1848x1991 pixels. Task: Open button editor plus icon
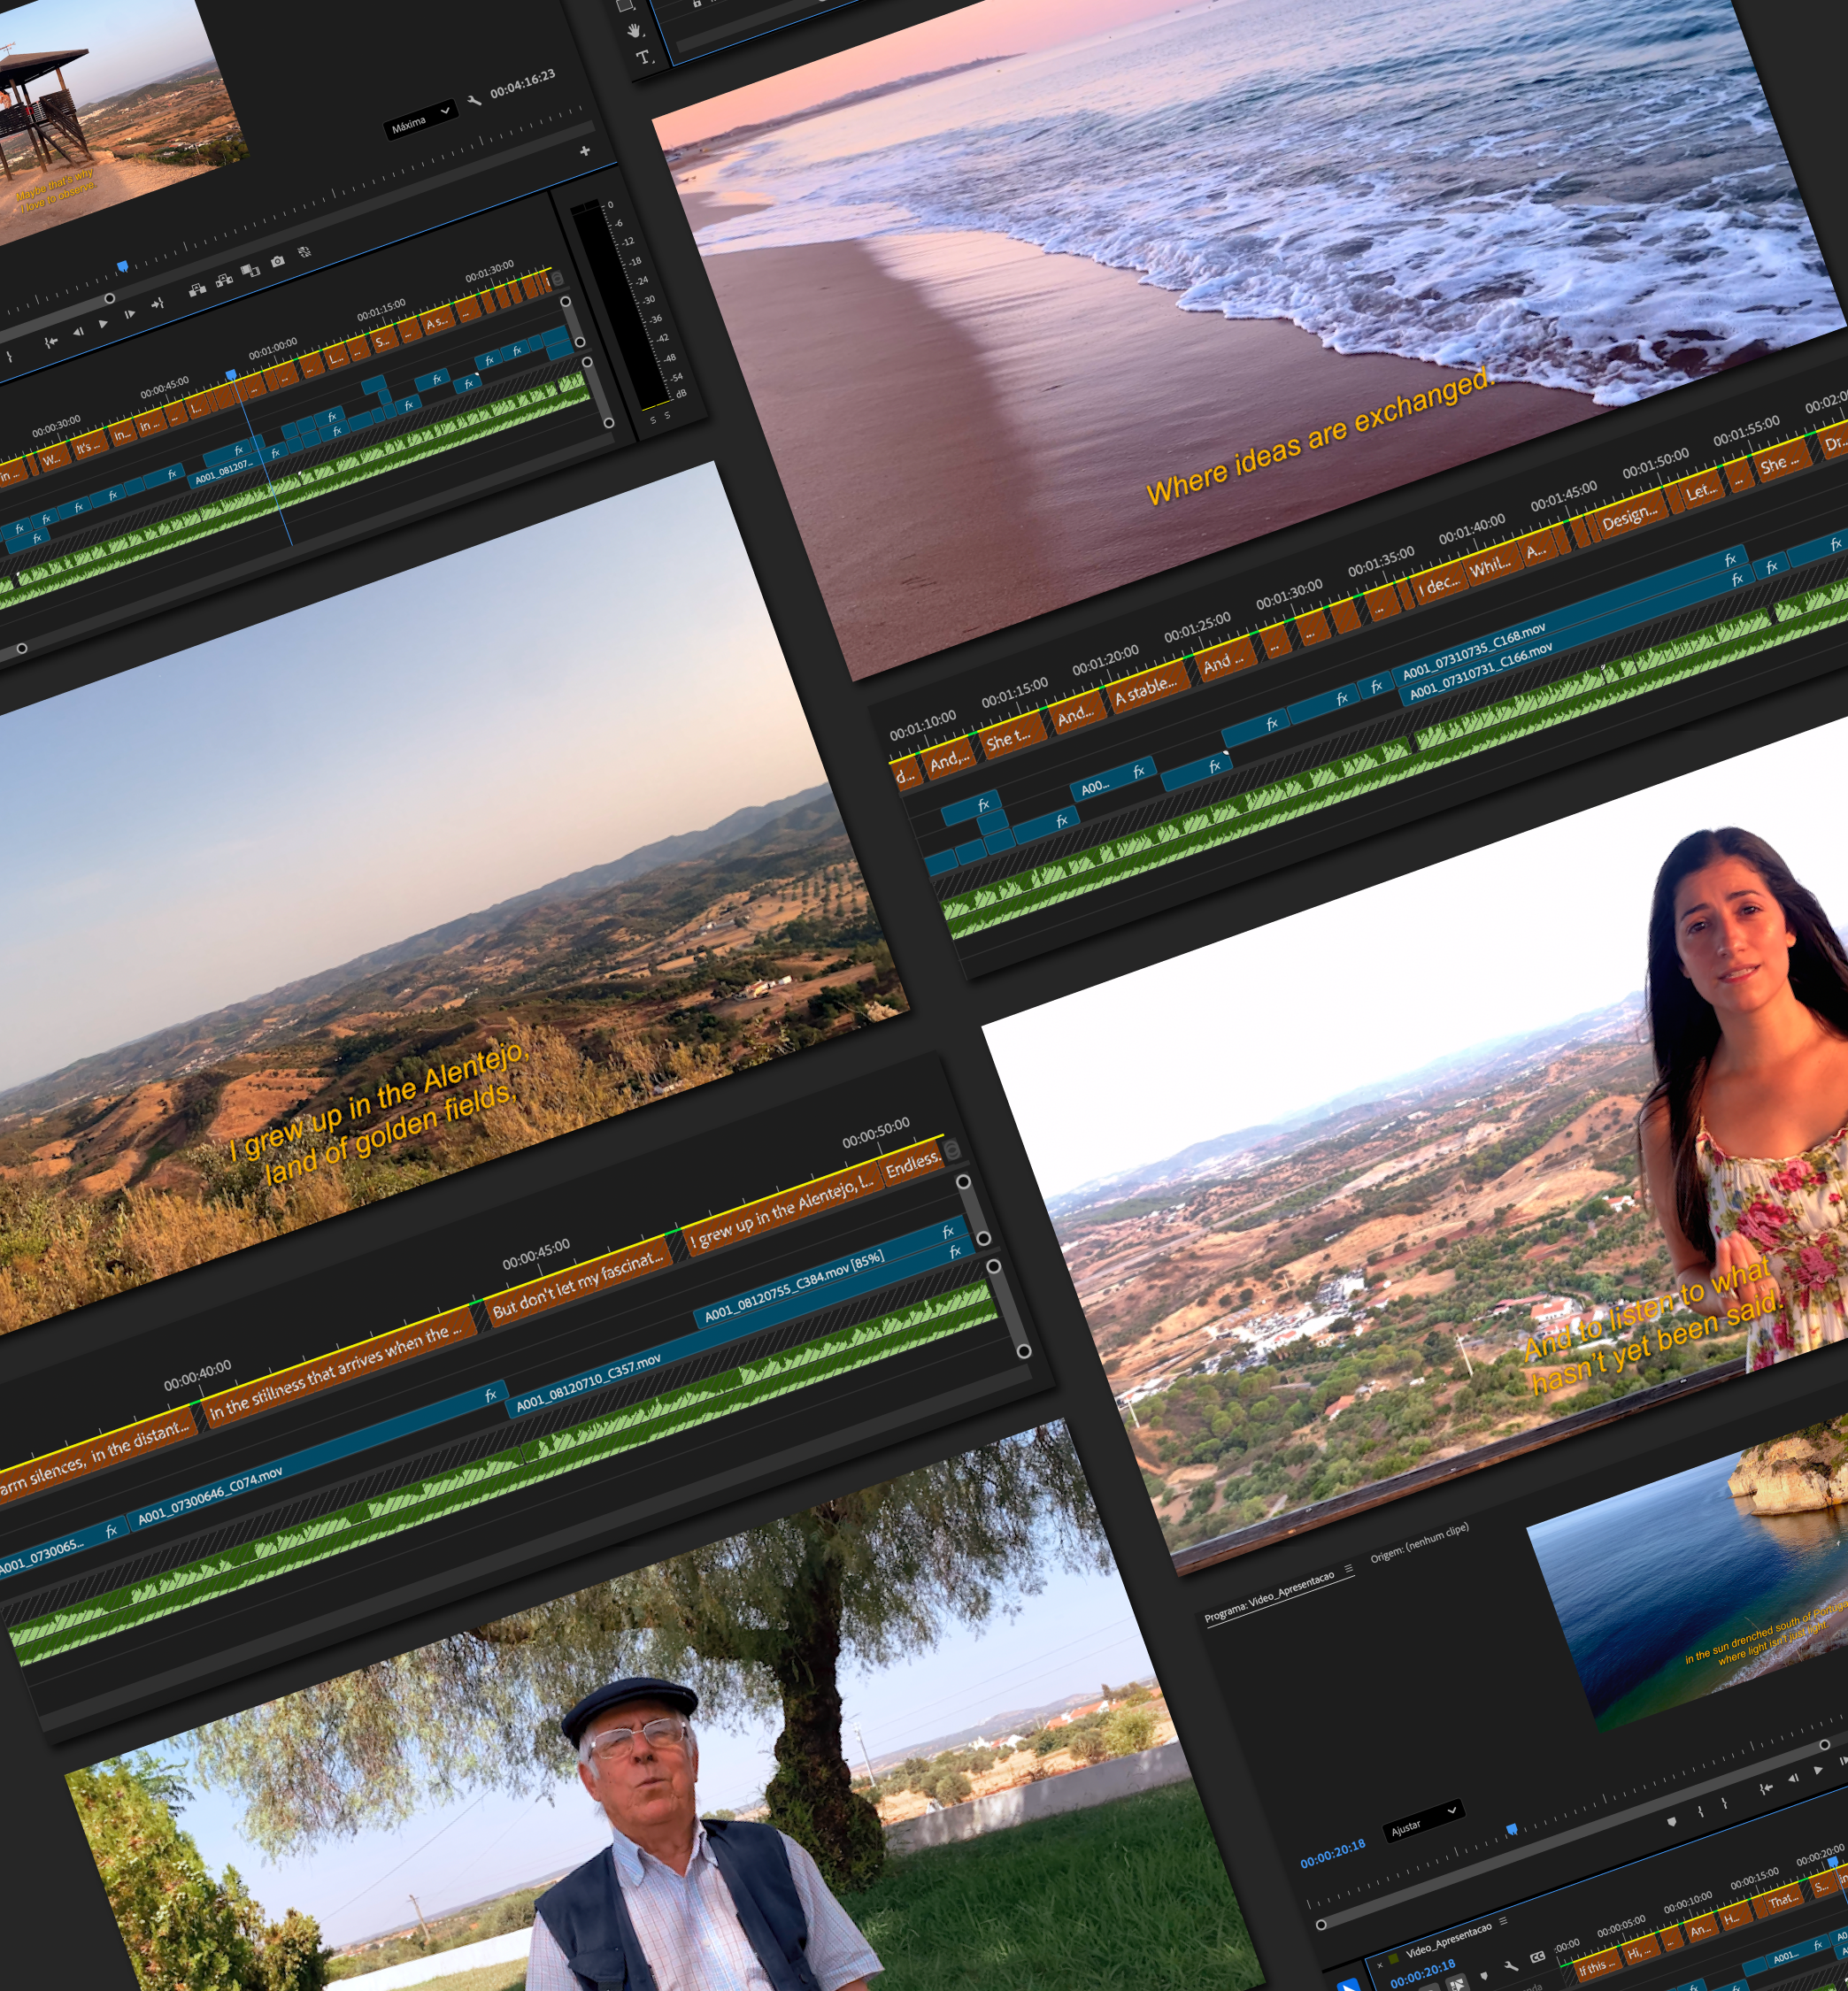(585, 151)
